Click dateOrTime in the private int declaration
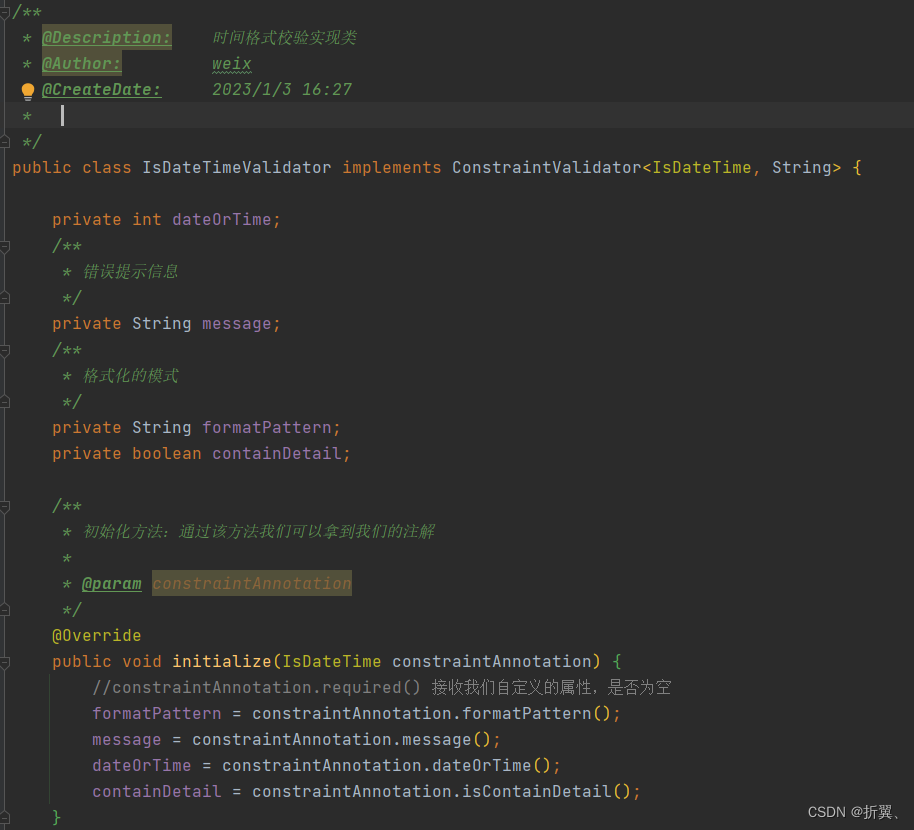The height and width of the screenshot is (830, 914). point(222,220)
